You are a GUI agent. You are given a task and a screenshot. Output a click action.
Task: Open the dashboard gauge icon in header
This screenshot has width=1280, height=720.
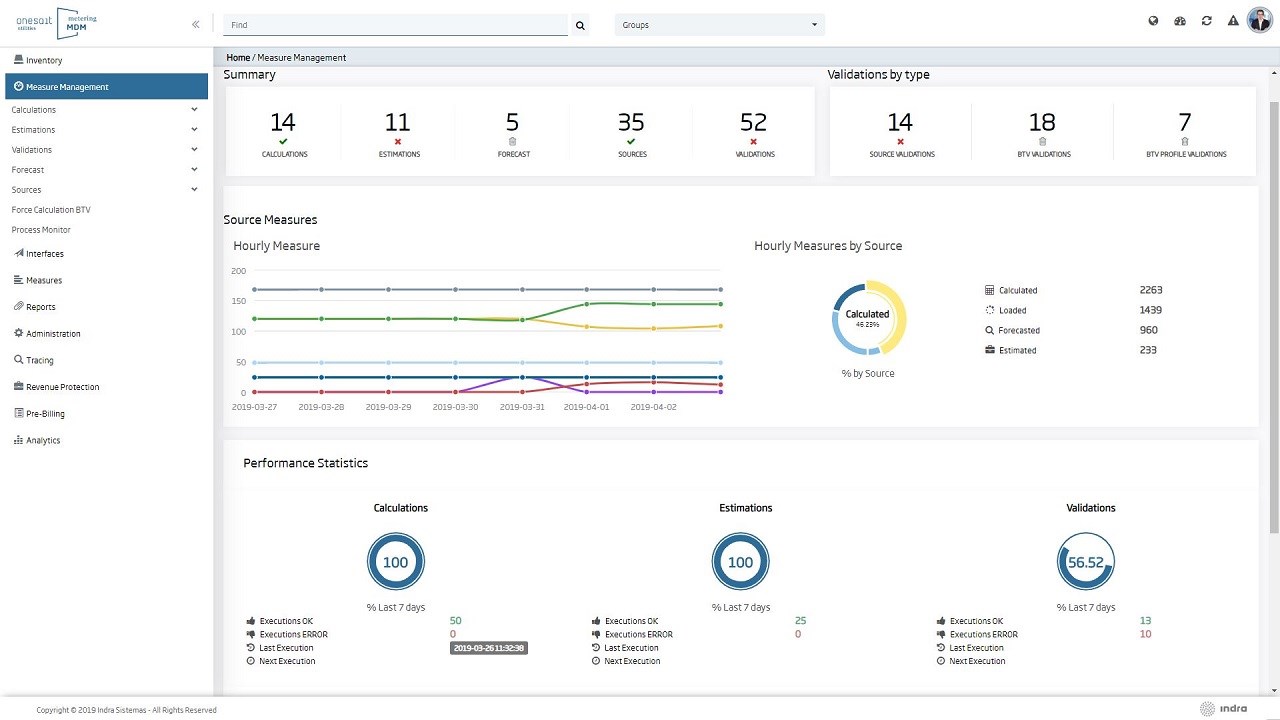(1180, 21)
